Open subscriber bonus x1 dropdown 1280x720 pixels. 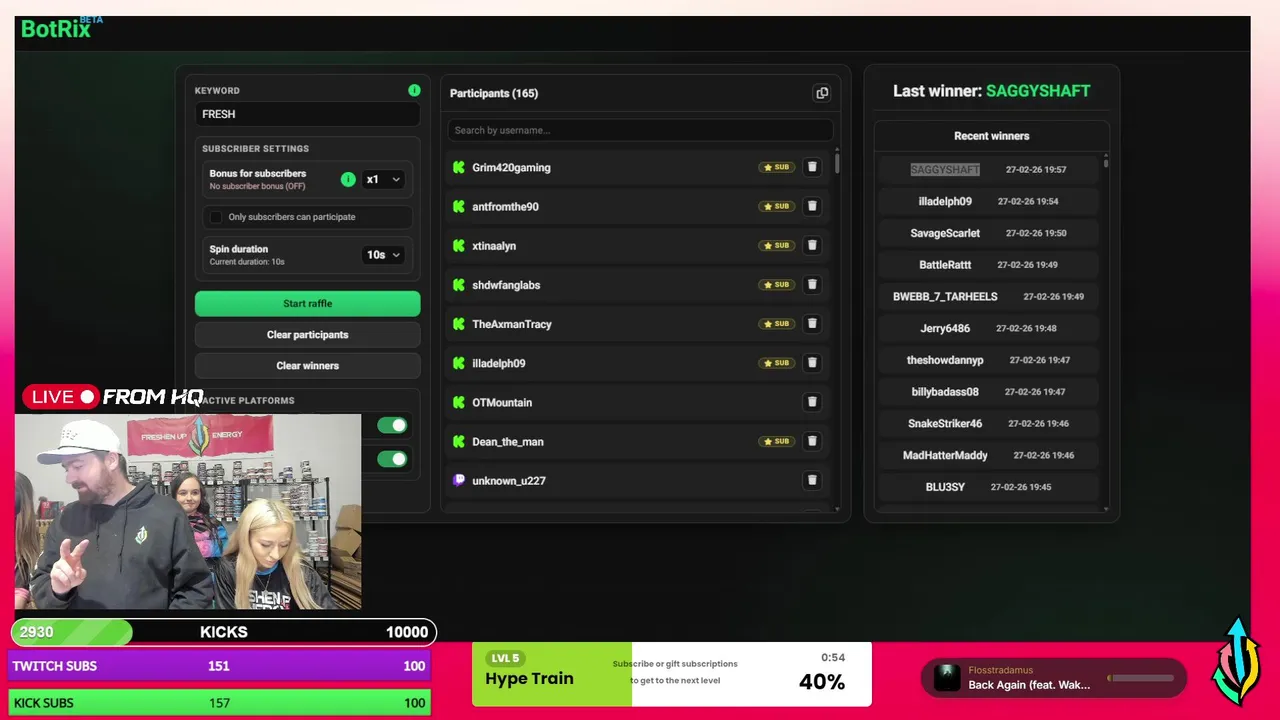click(x=383, y=180)
